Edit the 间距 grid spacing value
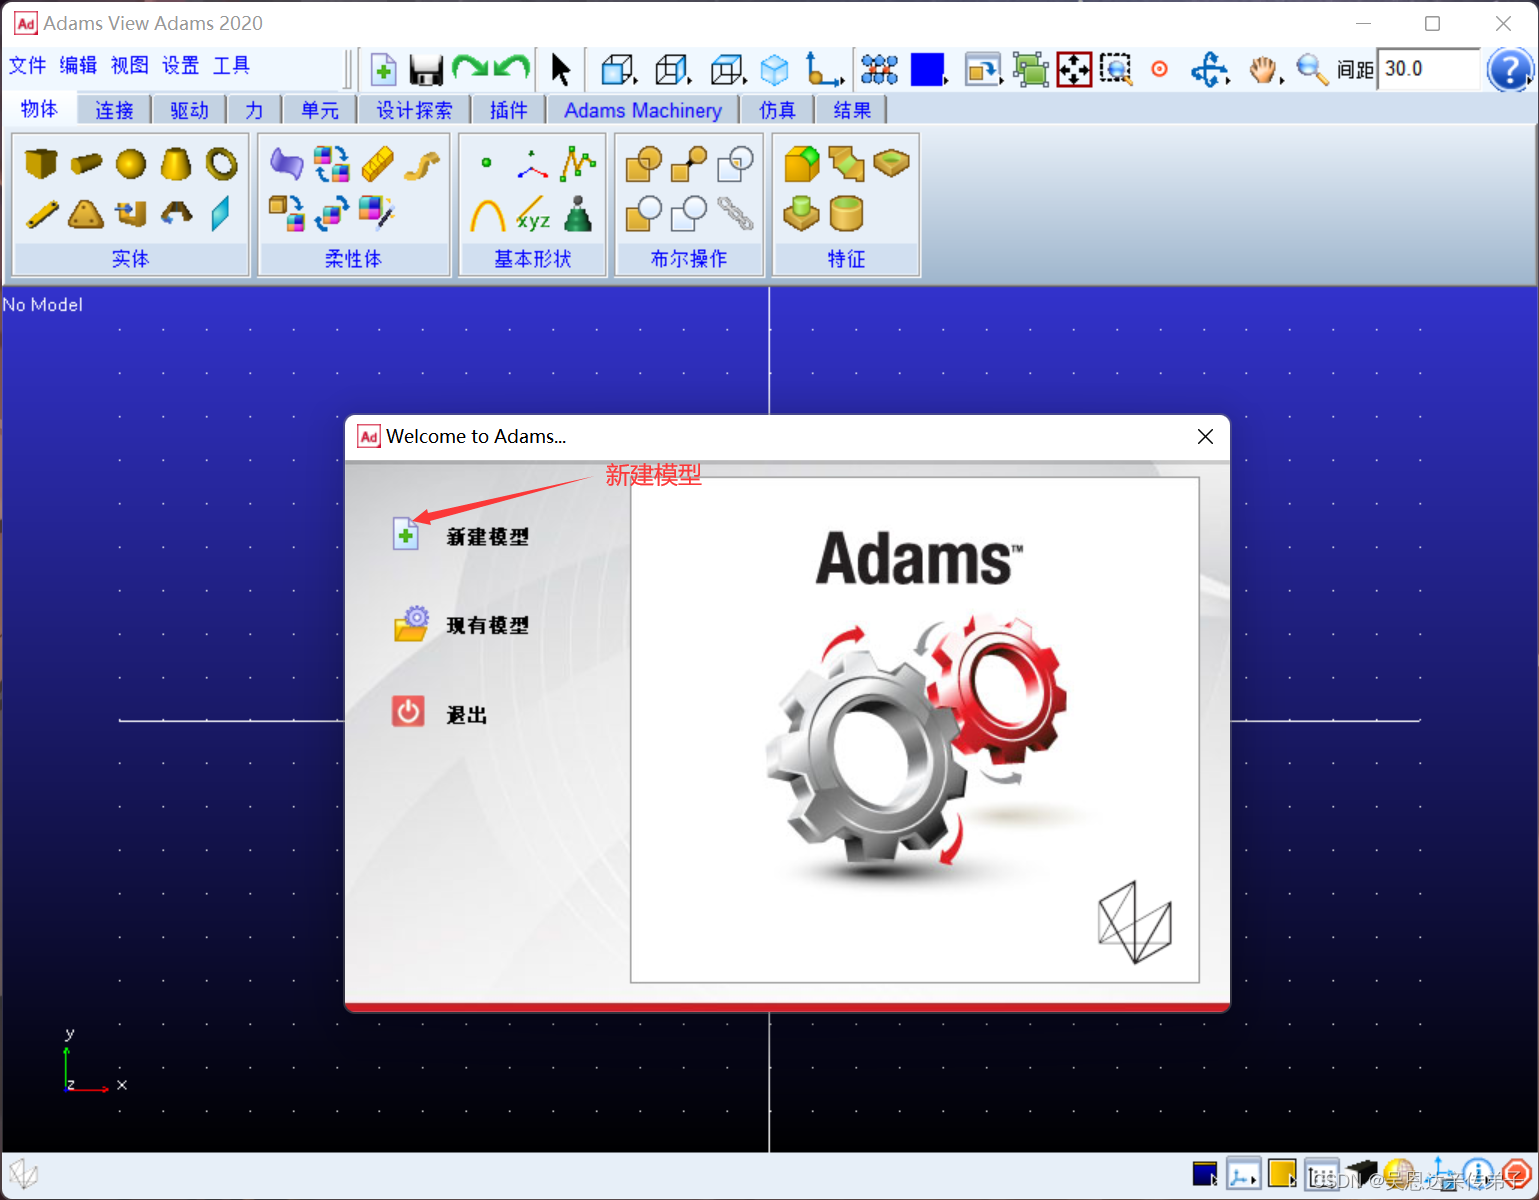This screenshot has height=1200, width=1539. tap(1428, 69)
